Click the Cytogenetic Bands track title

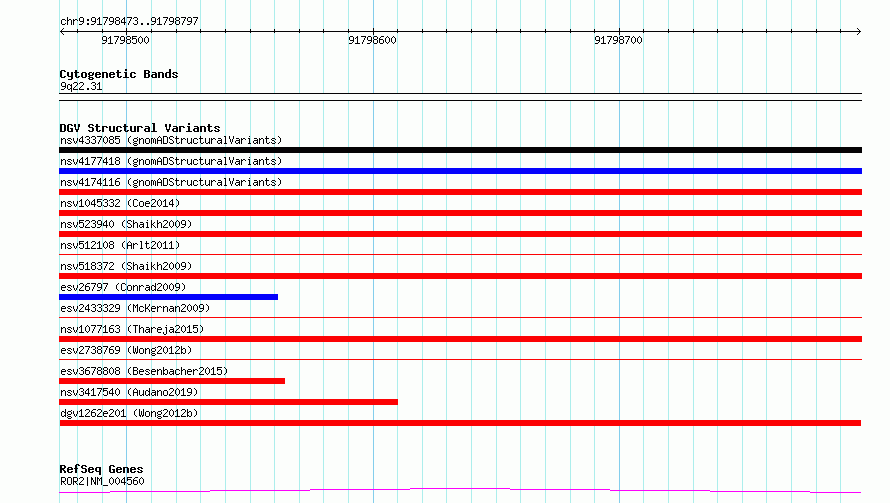click(x=119, y=74)
